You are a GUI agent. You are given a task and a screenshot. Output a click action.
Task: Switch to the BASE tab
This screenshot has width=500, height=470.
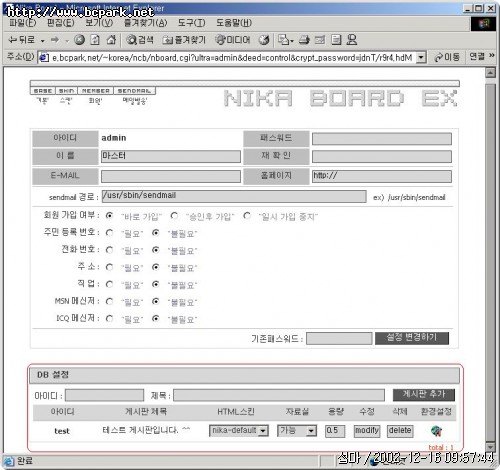43,91
